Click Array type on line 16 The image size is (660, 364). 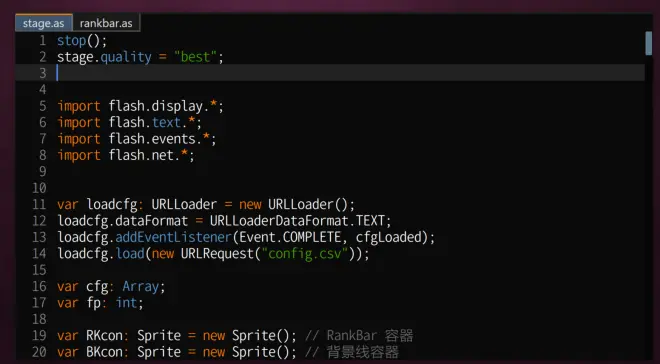pyautogui.click(x=141, y=287)
